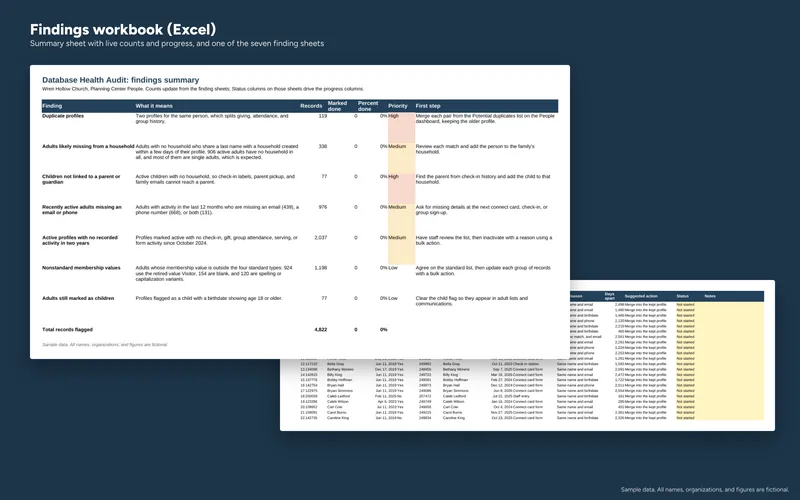
Task: Click 'Ask for missing details at the next connect card'
Action: 482,210
